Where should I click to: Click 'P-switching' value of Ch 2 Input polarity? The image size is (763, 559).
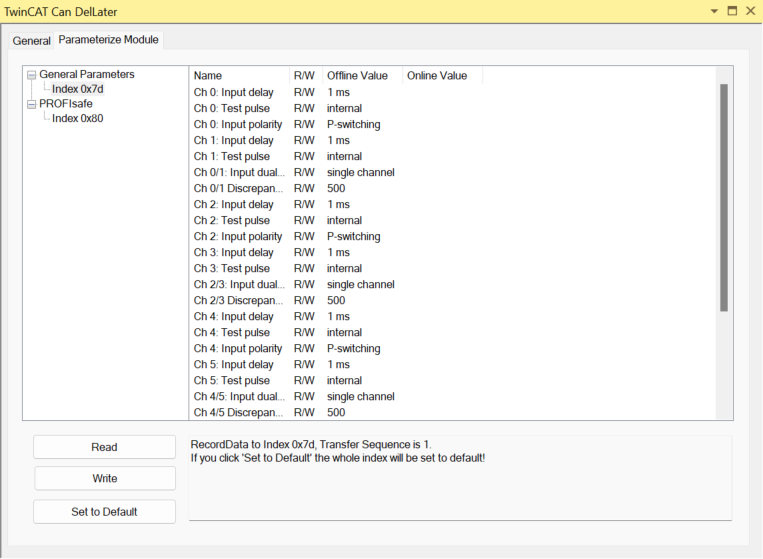[353, 236]
